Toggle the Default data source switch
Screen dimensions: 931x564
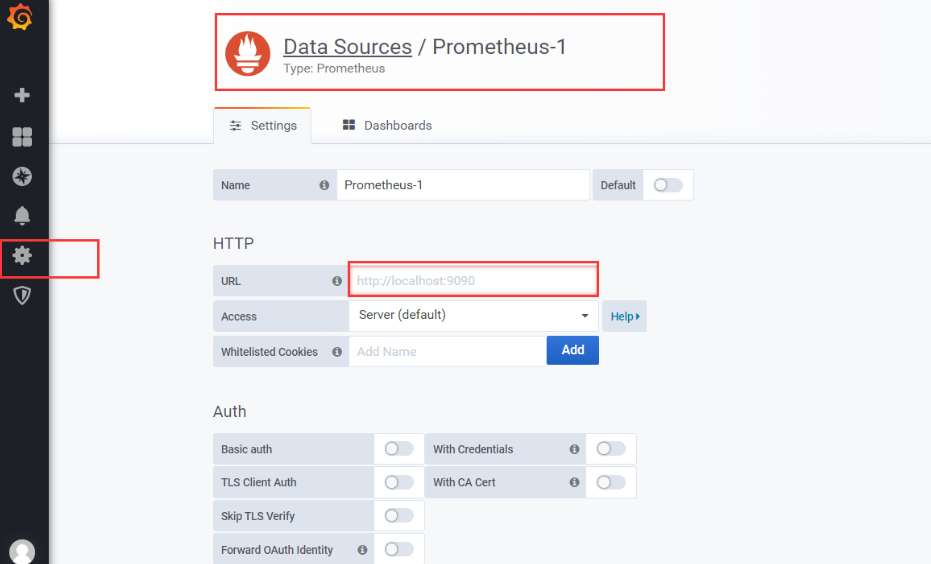point(667,185)
